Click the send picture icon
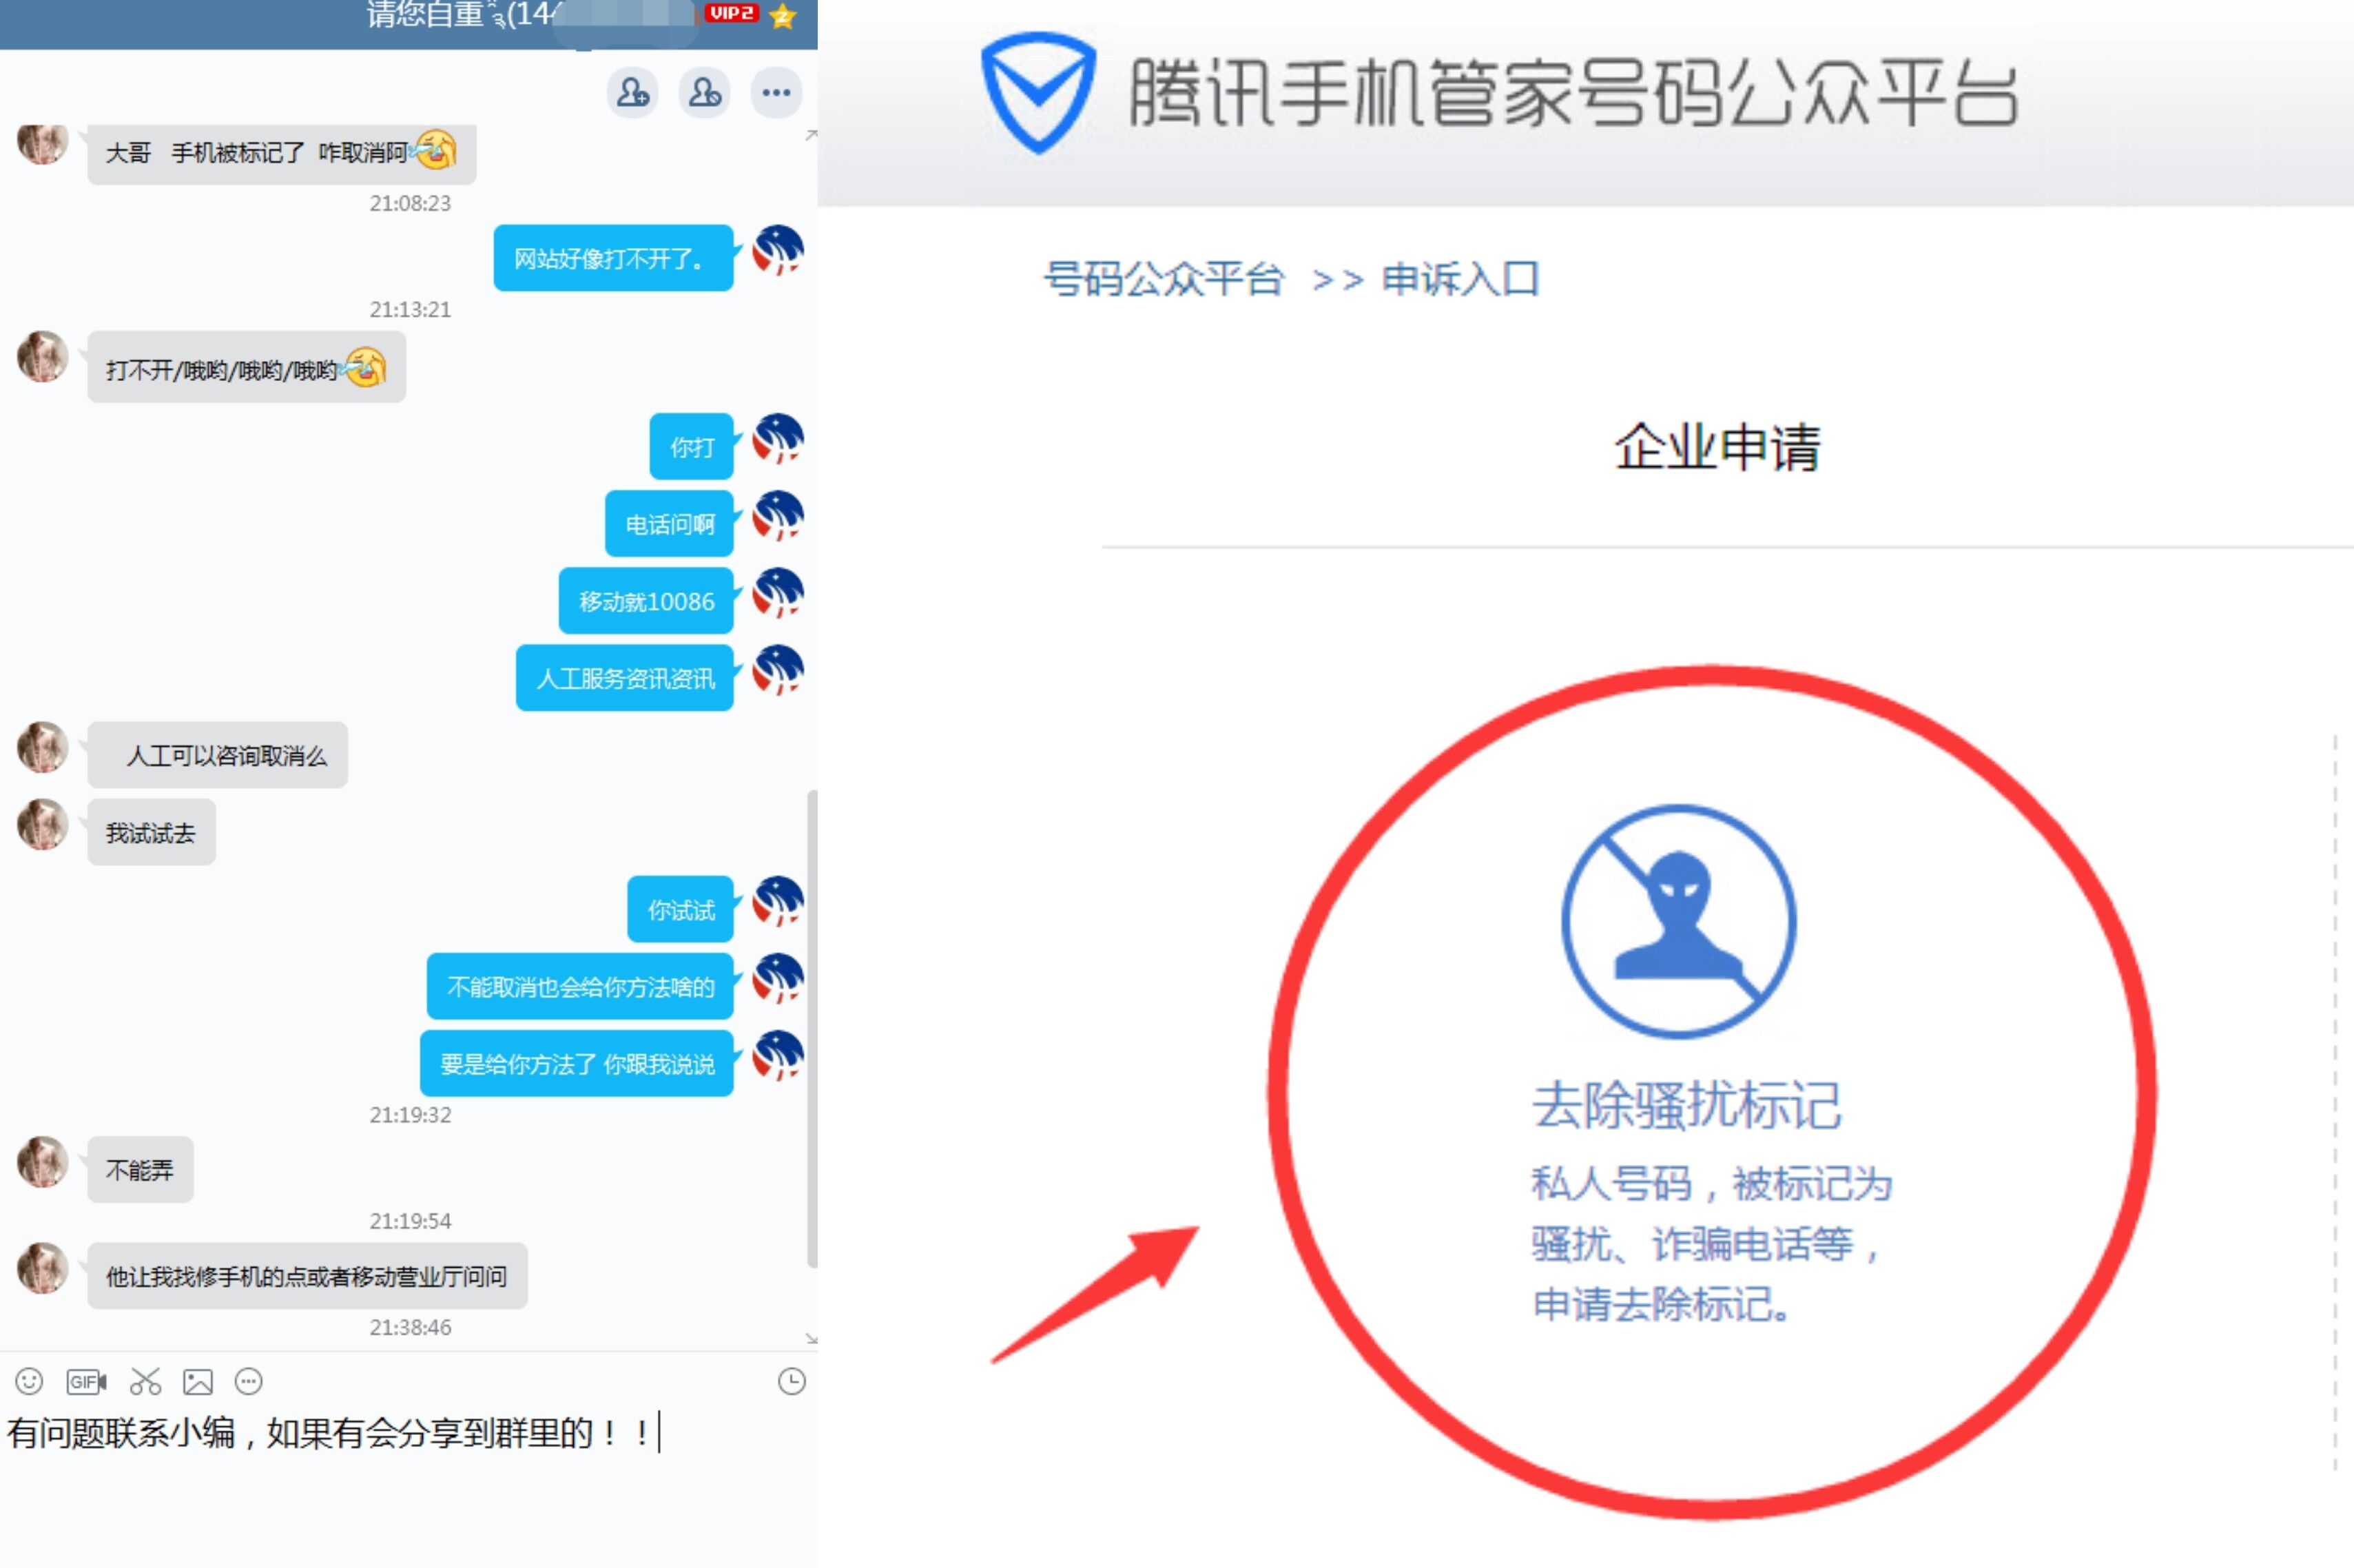Viewport: 2354px width, 1568px height. tap(198, 1381)
